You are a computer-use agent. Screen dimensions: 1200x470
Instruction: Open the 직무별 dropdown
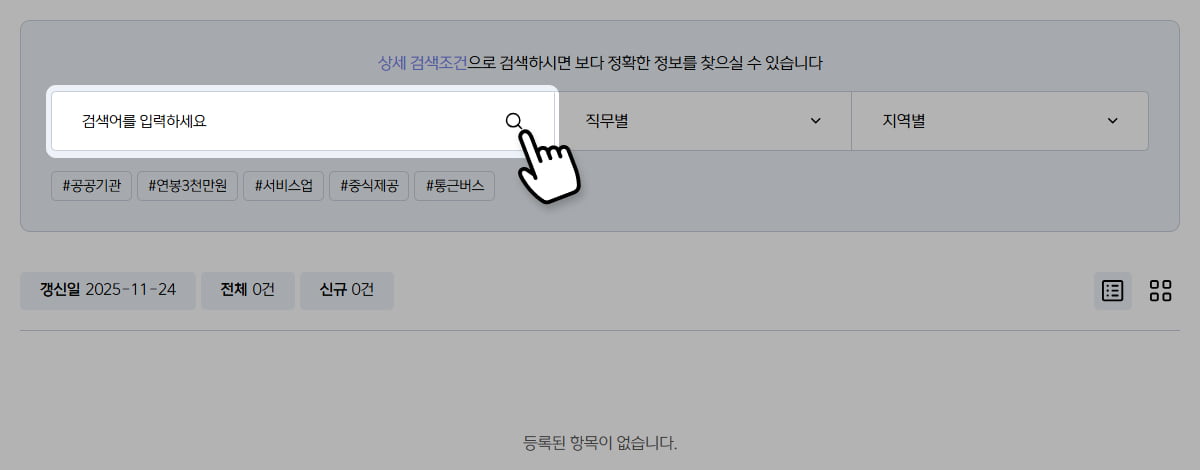(x=703, y=121)
